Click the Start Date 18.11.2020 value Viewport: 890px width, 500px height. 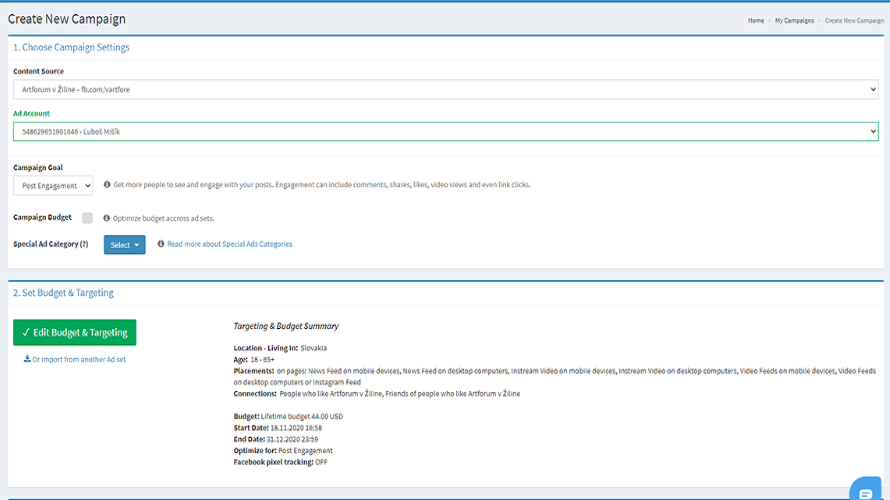point(296,428)
